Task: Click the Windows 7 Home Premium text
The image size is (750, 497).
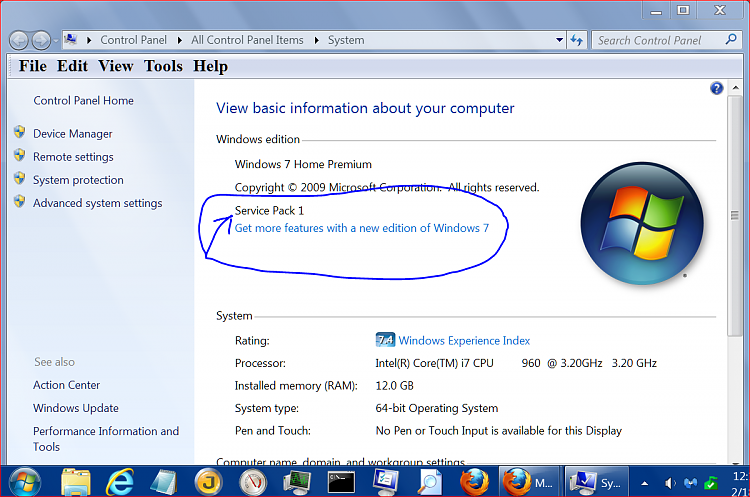Action: pyautogui.click(x=303, y=164)
